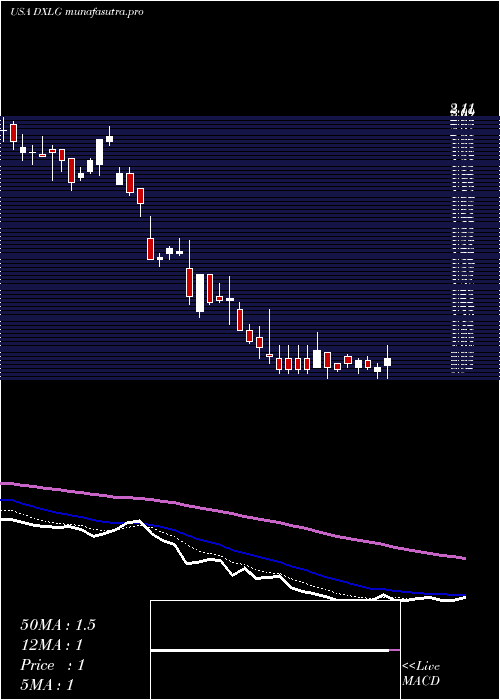Screen dimensions: 500x700
Task: Click the white horizontal MACD line in box
Action: point(270,650)
